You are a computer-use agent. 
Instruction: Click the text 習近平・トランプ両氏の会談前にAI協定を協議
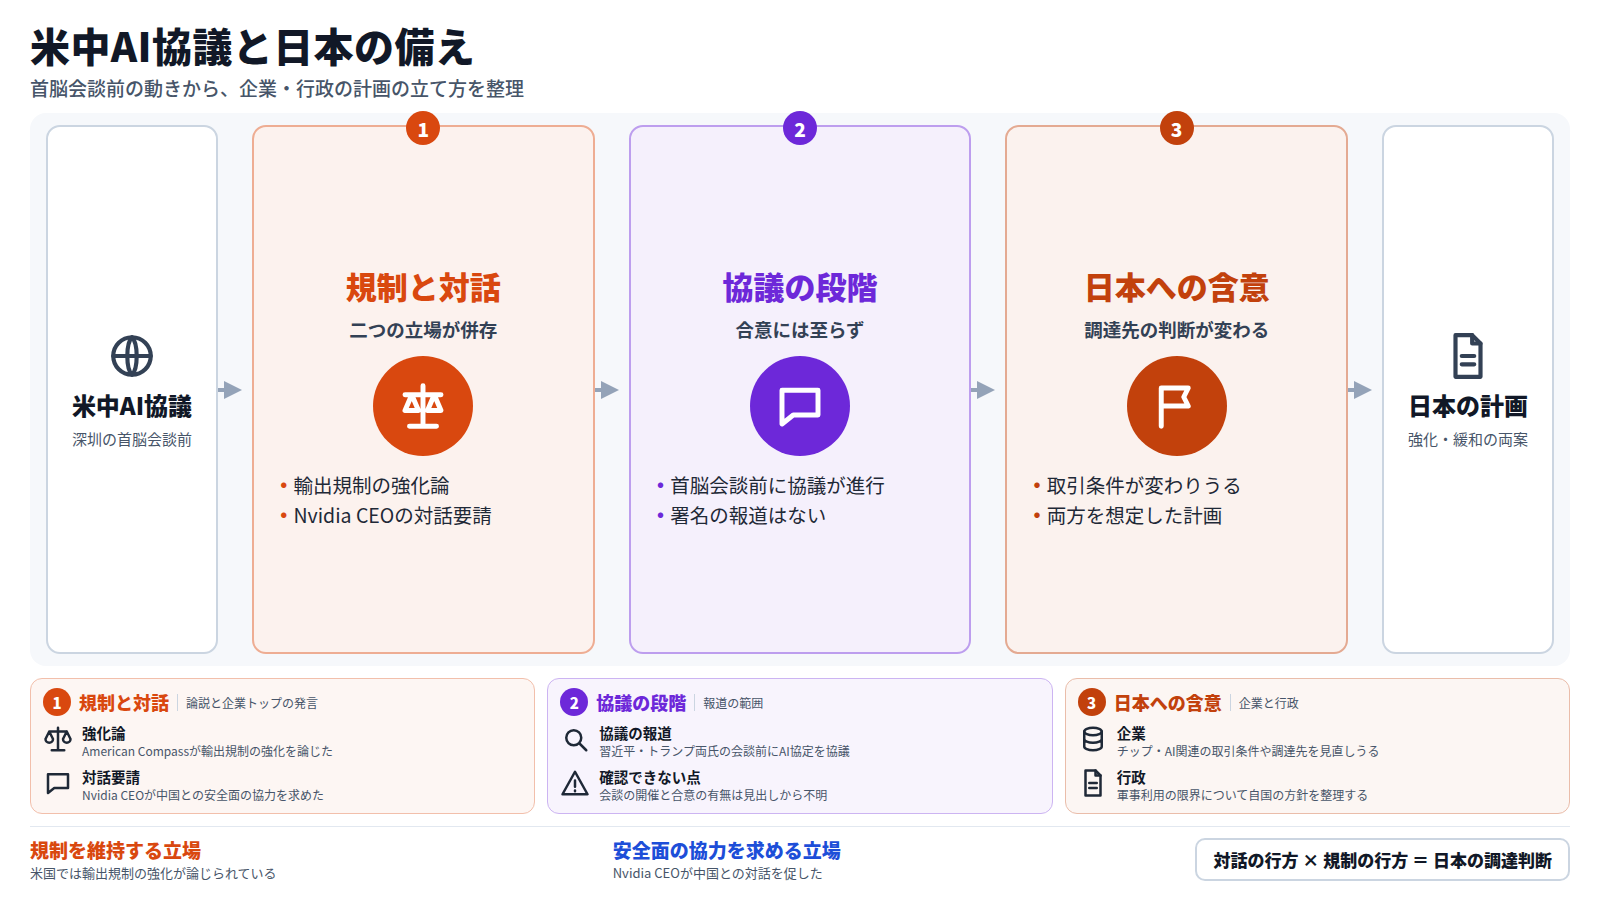pyautogui.click(x=724, y=752)
